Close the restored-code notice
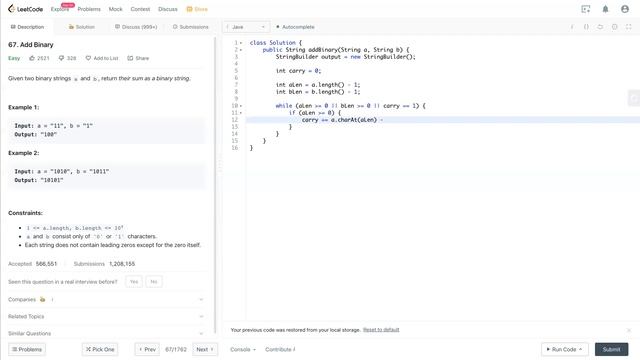640x360 pixels. click(x=629, y=330)
